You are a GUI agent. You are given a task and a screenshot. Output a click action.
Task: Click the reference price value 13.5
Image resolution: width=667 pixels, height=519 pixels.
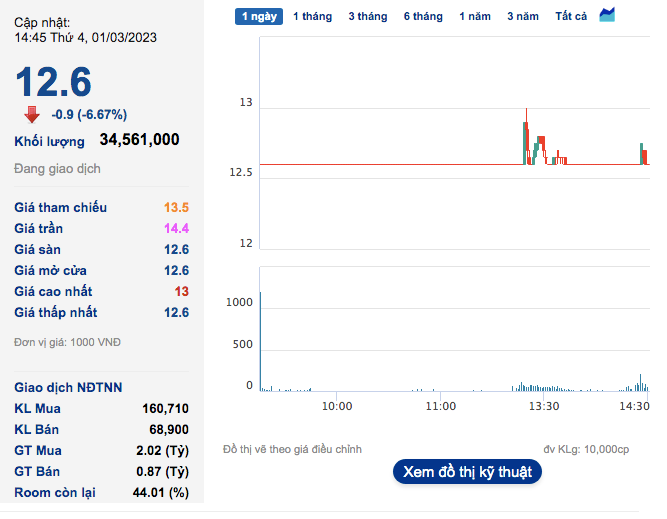pyautogui.click(x=176, y=208)
